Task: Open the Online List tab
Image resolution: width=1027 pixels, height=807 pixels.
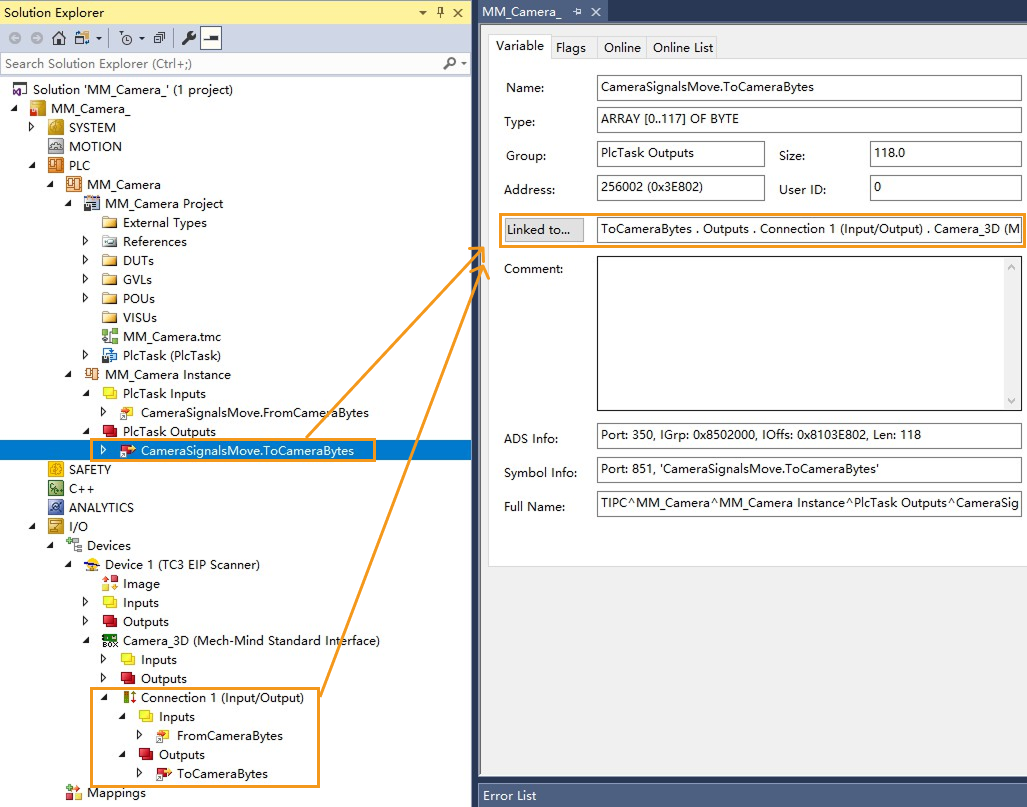Action: 682,48
